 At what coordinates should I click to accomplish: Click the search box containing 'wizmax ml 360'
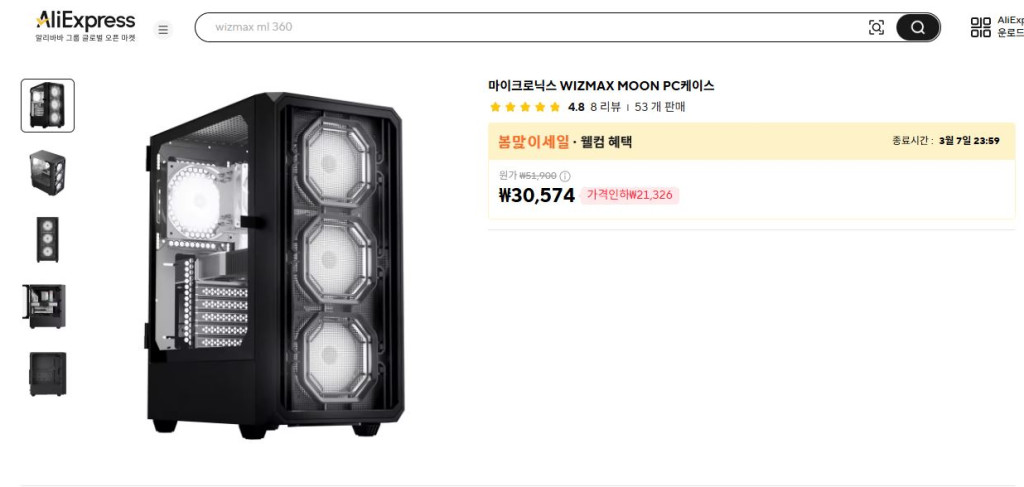click(530, 27)
